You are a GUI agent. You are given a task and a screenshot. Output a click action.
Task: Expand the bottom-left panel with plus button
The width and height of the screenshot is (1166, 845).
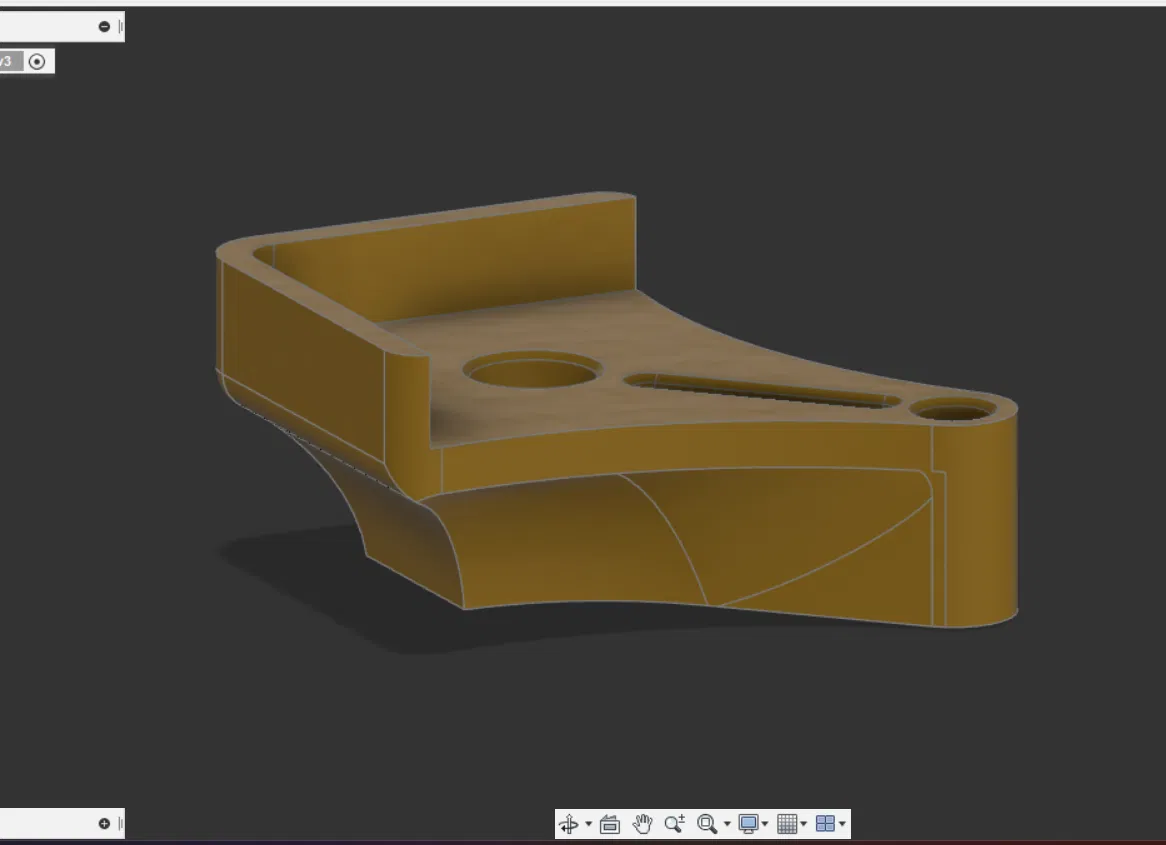tap(104, 823)
